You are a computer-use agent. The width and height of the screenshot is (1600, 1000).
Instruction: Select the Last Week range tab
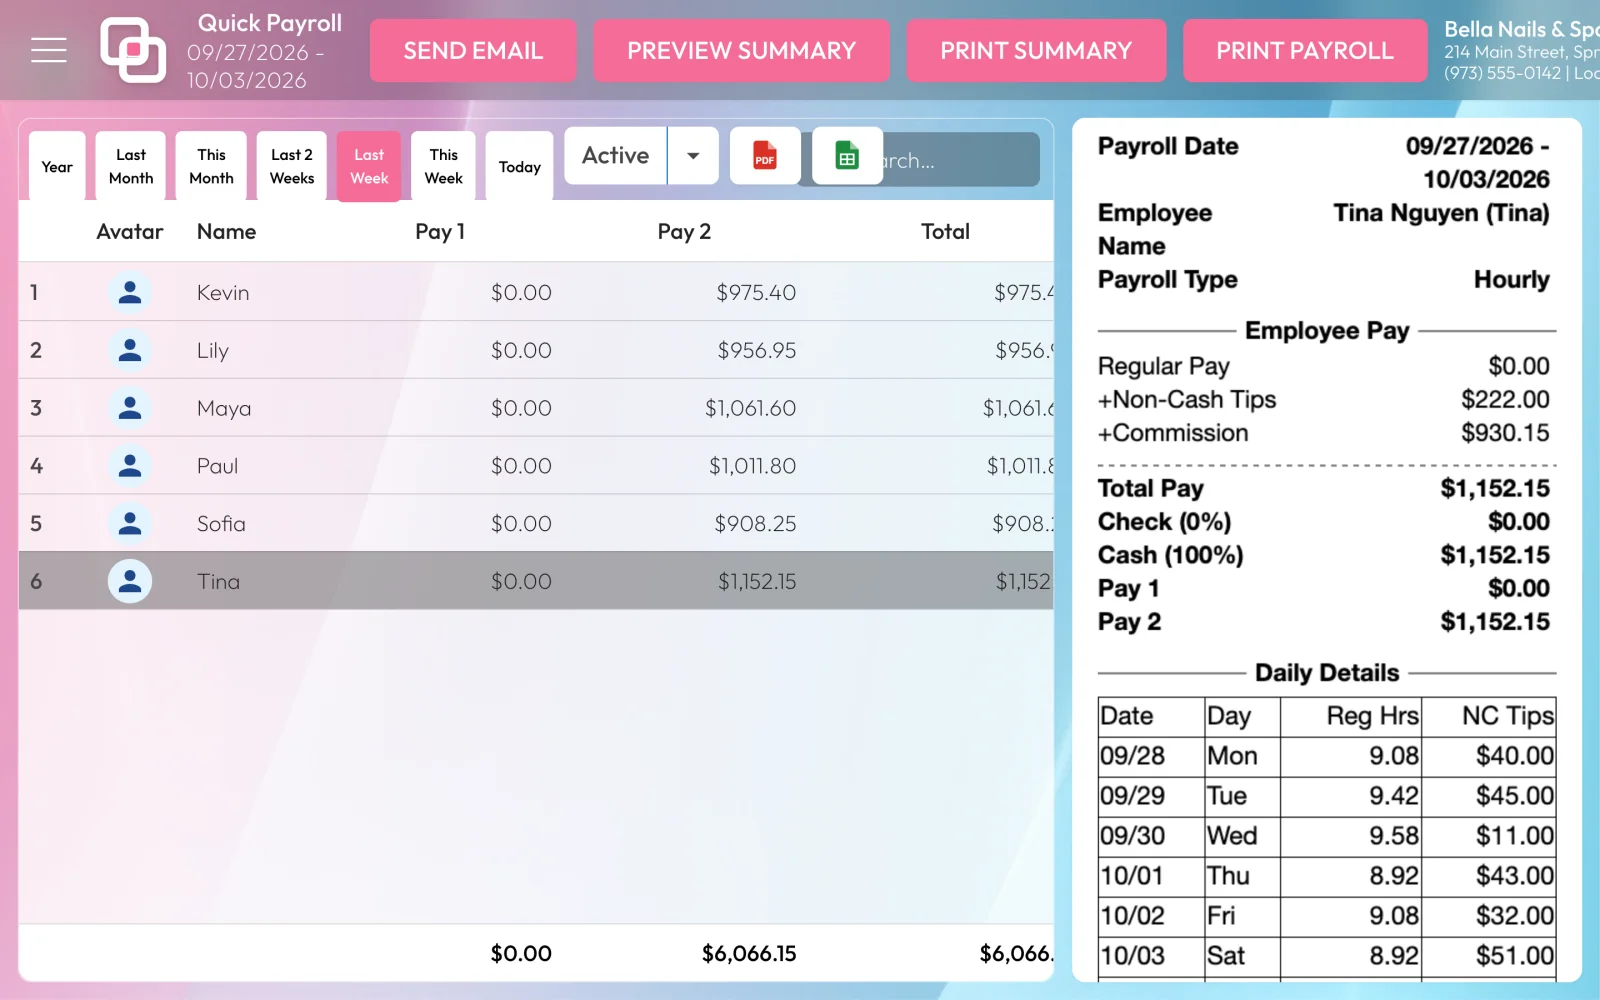tap(369, 167)
